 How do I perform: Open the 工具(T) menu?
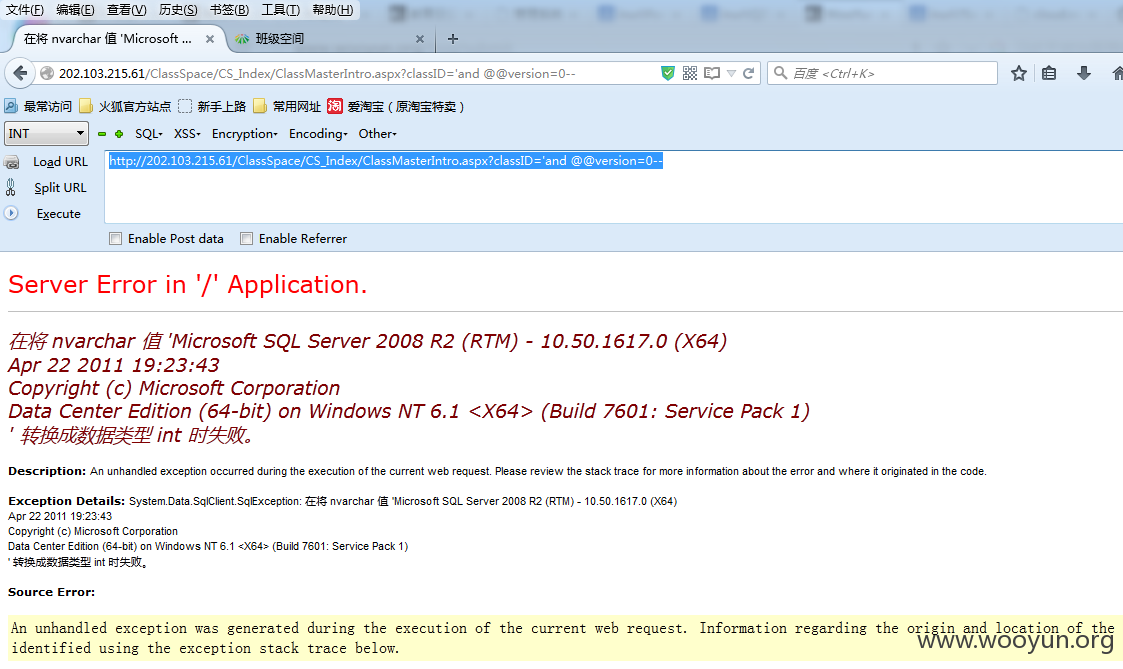click(281, 9)
